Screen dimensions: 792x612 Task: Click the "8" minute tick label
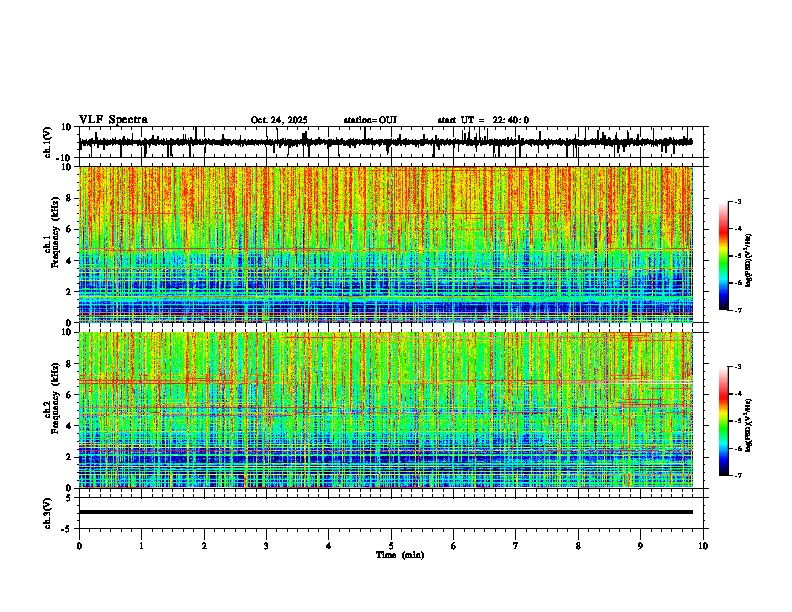point(578,546)
